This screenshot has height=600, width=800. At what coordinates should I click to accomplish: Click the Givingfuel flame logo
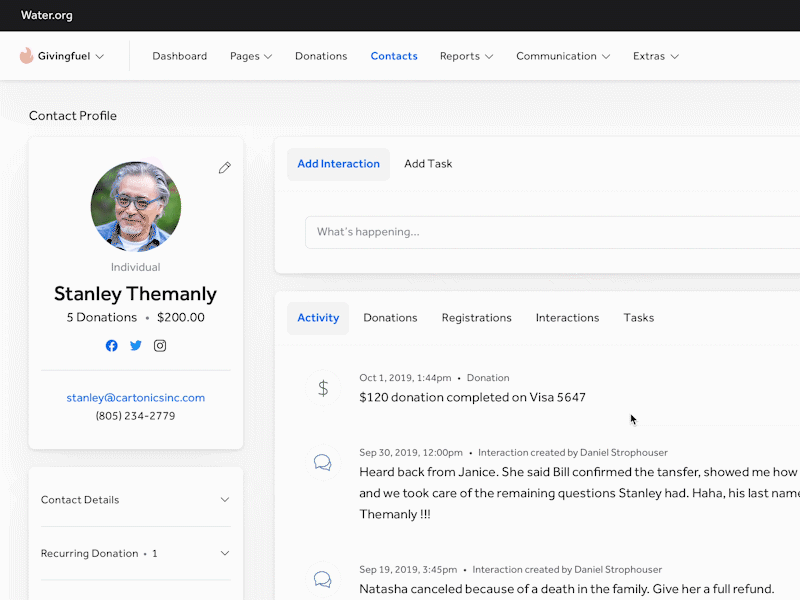tap(26, 56)
